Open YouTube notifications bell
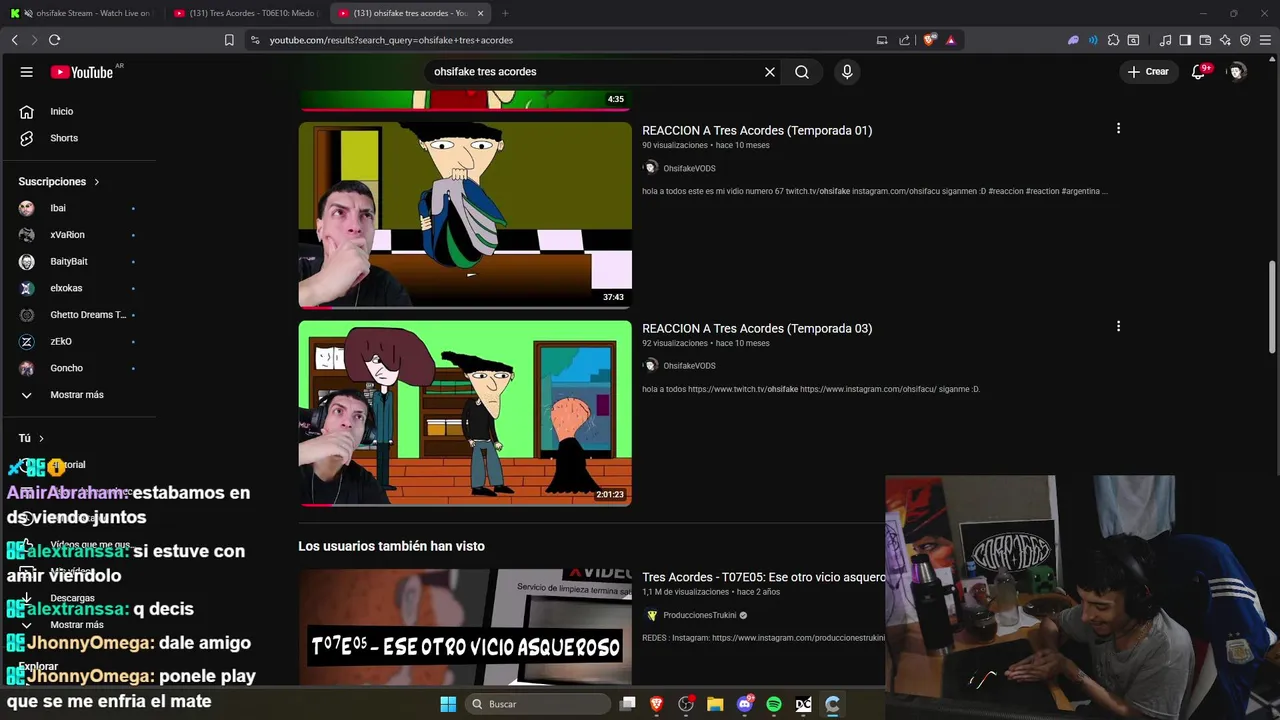1280x720 pixels. click(x=1198, y=72)
